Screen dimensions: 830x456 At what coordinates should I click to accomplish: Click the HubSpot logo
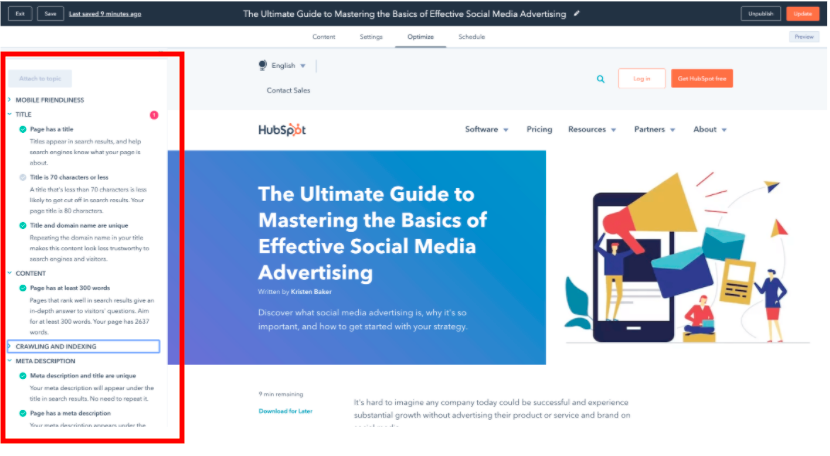point(282,130)
